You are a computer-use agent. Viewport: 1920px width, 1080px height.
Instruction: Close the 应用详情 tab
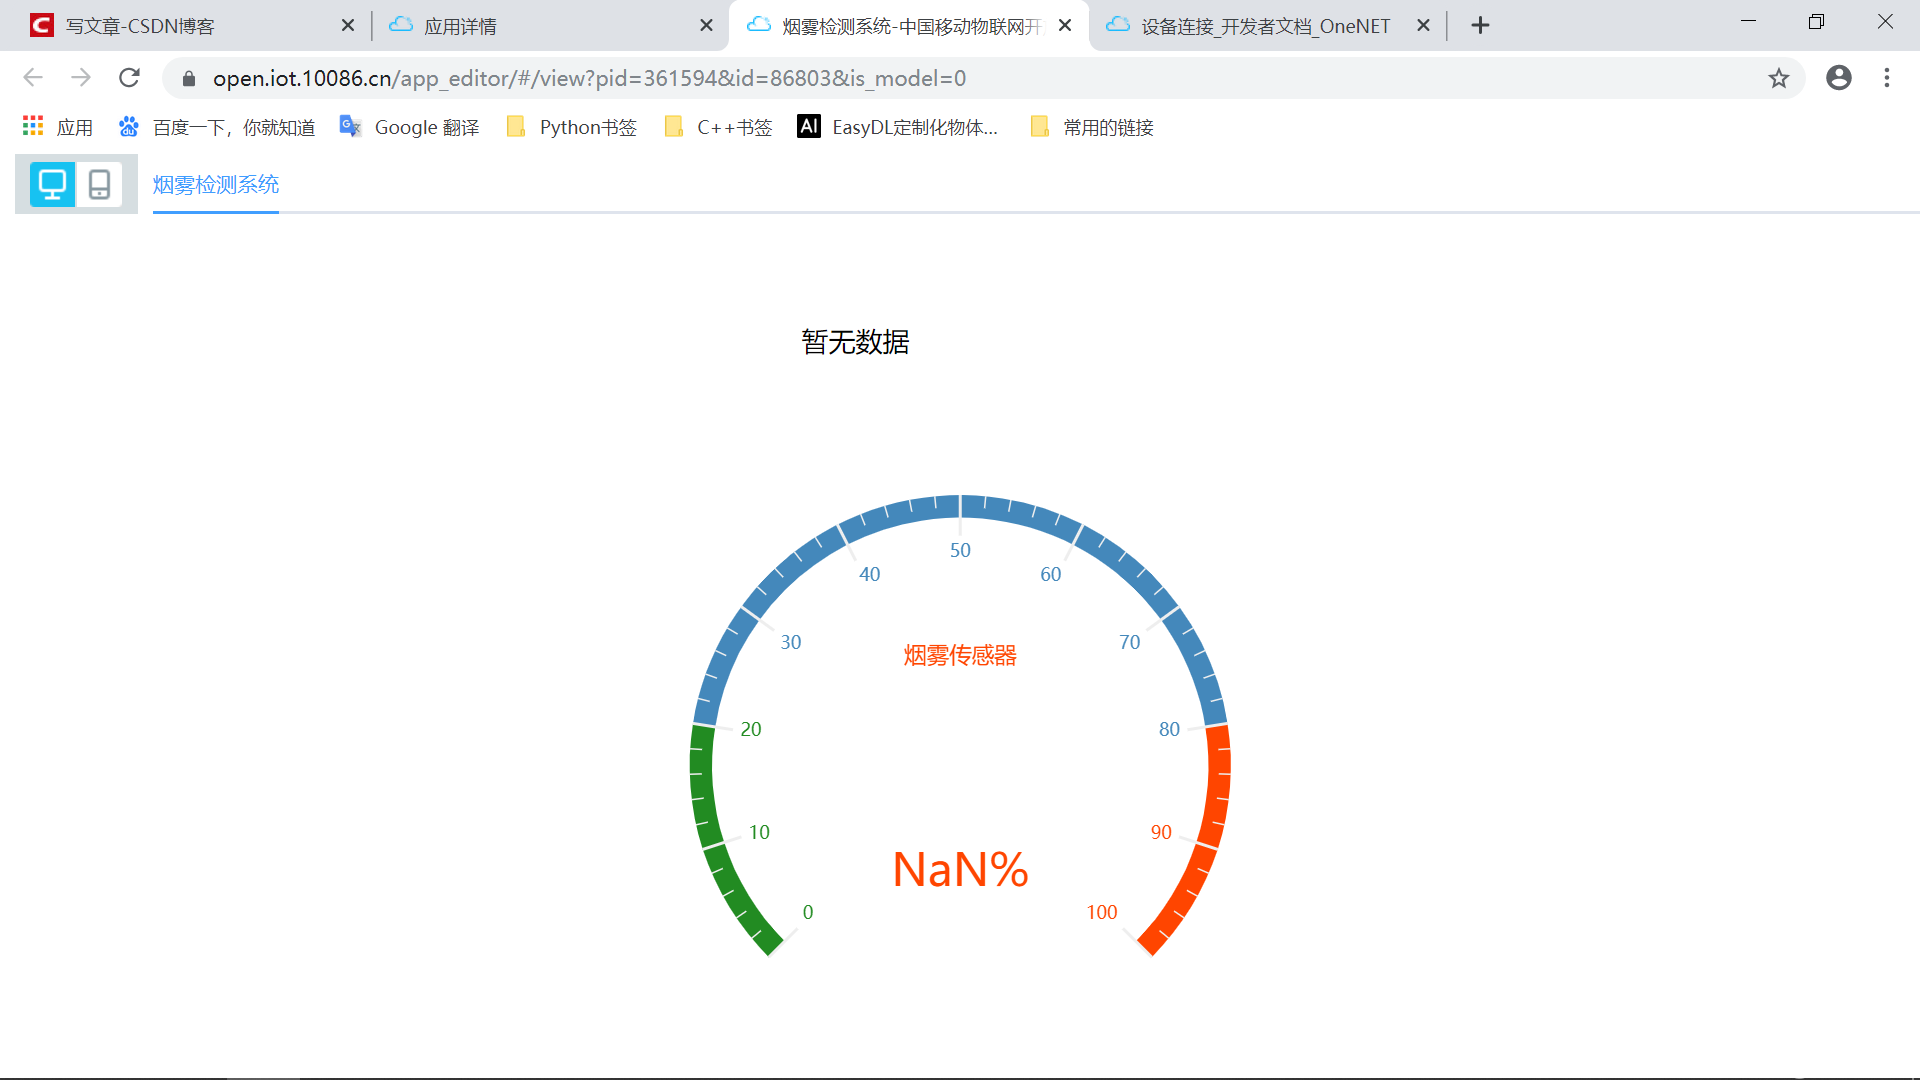point(706,26)
